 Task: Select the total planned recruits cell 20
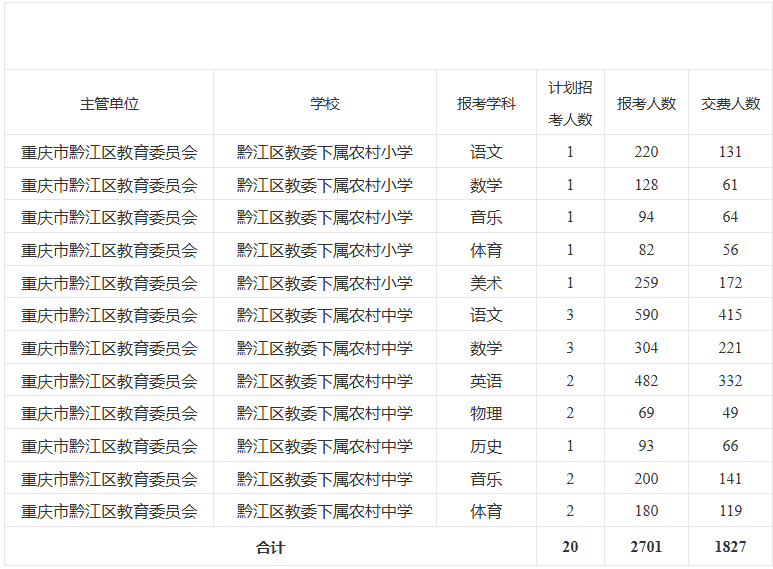coord(570,547)
